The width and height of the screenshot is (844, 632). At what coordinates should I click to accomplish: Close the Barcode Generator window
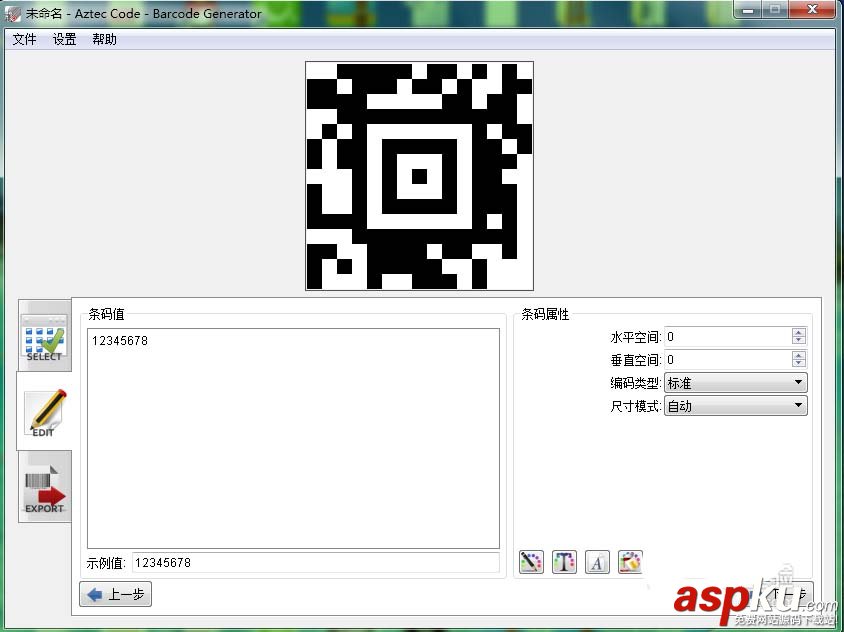point(813,10)
